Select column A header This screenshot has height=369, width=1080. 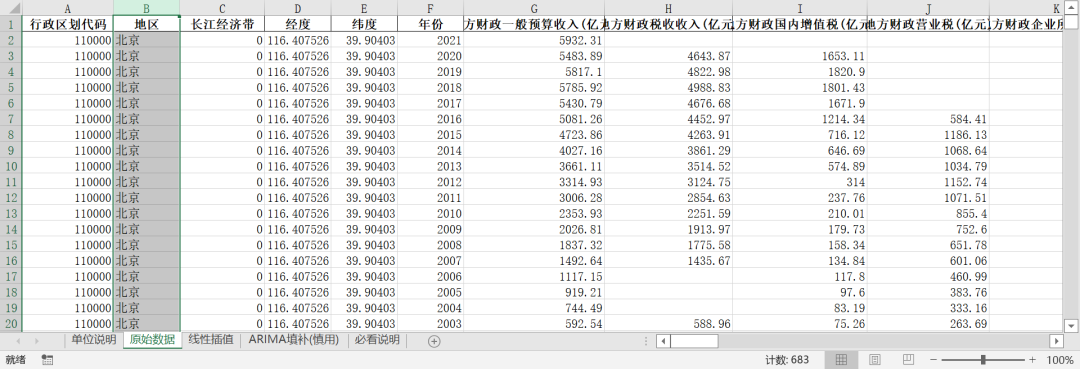click(68, 8)
